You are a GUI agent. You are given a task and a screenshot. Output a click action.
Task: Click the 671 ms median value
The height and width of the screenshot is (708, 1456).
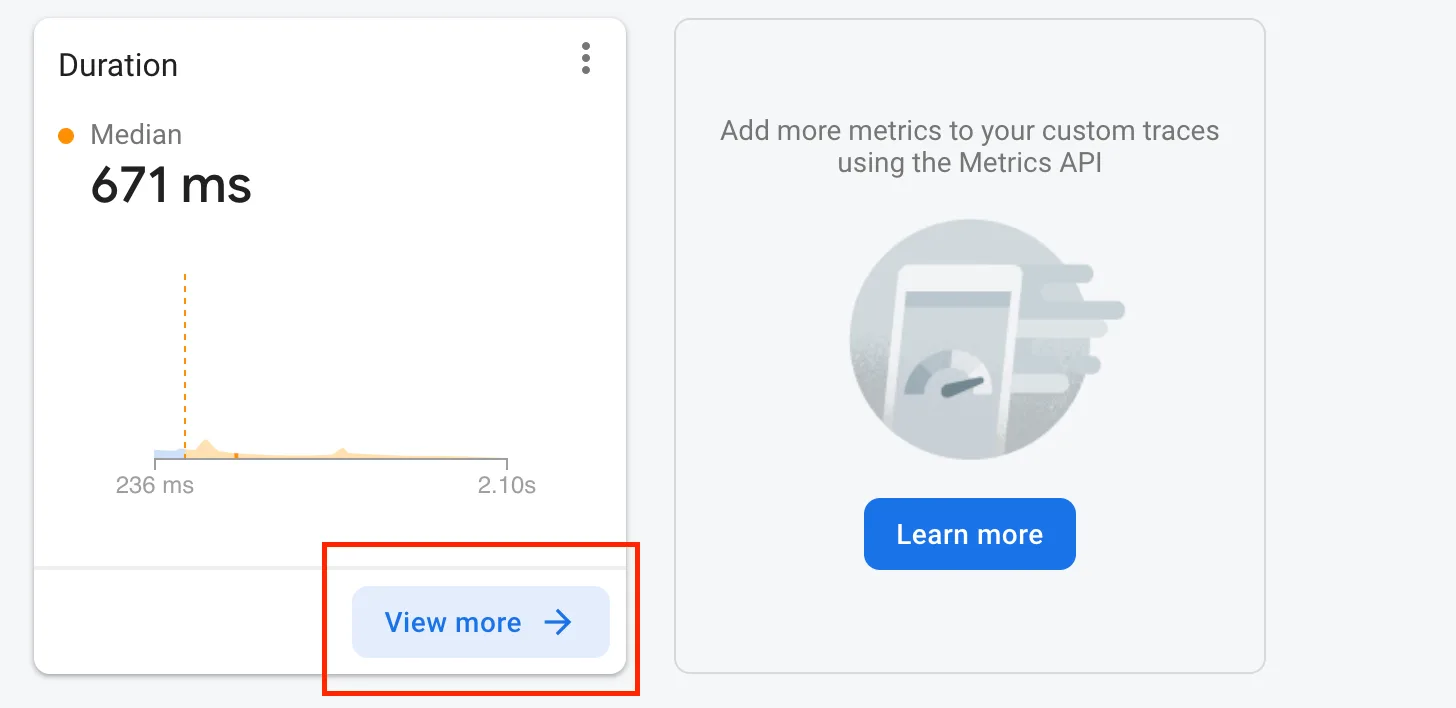pyautogui.click(x=171, y=185)
